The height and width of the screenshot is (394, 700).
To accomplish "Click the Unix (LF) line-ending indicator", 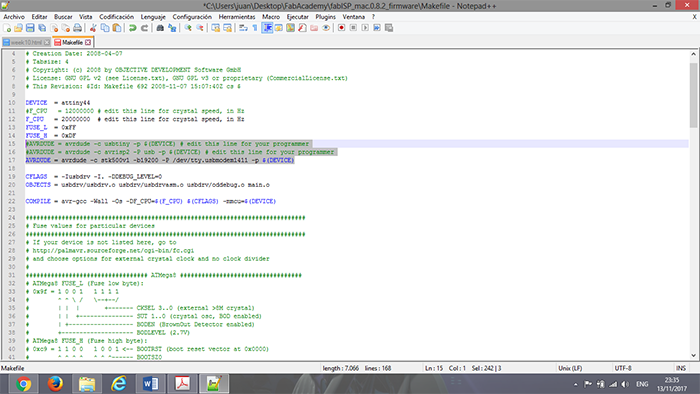I will point(570,368).
